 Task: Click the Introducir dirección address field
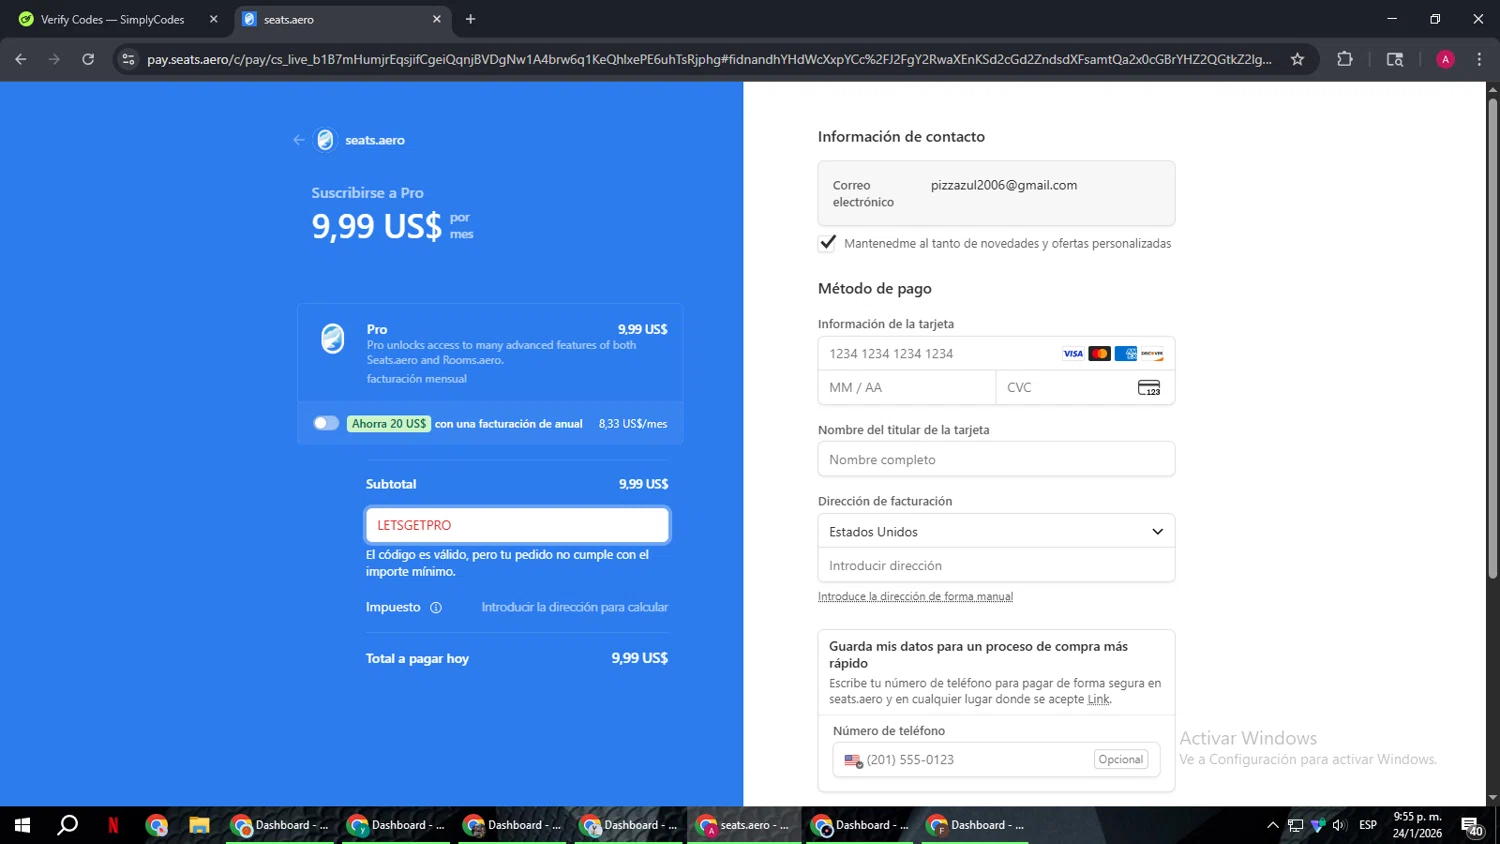996,565
